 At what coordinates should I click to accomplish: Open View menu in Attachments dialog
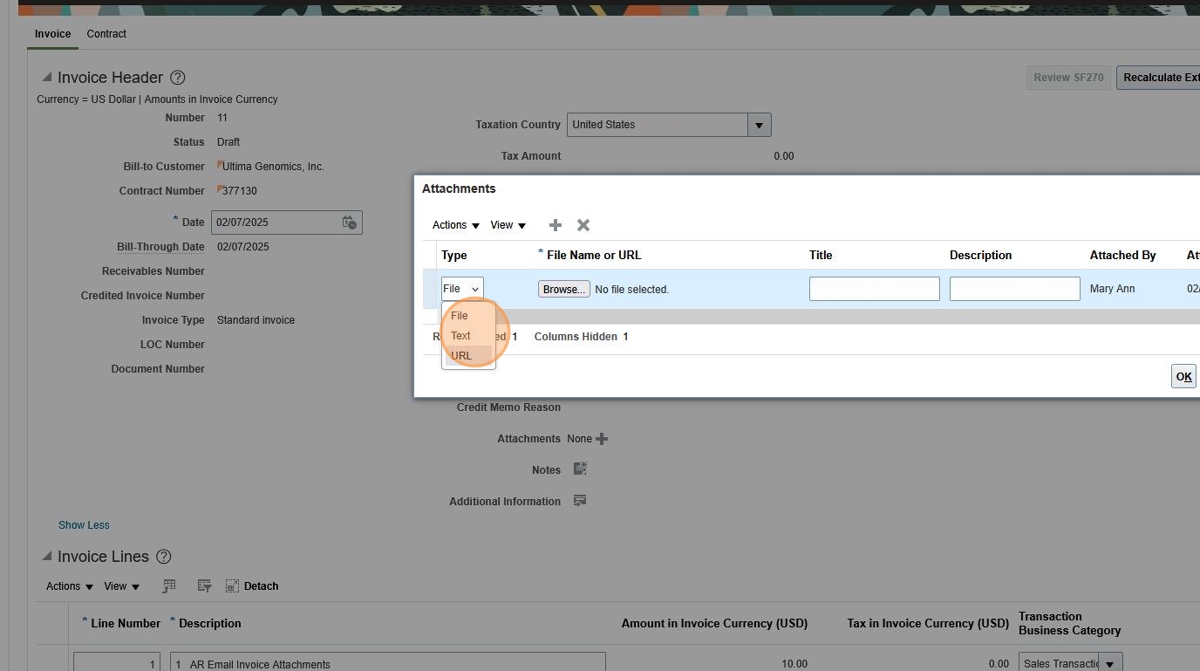tap(508, 225)
